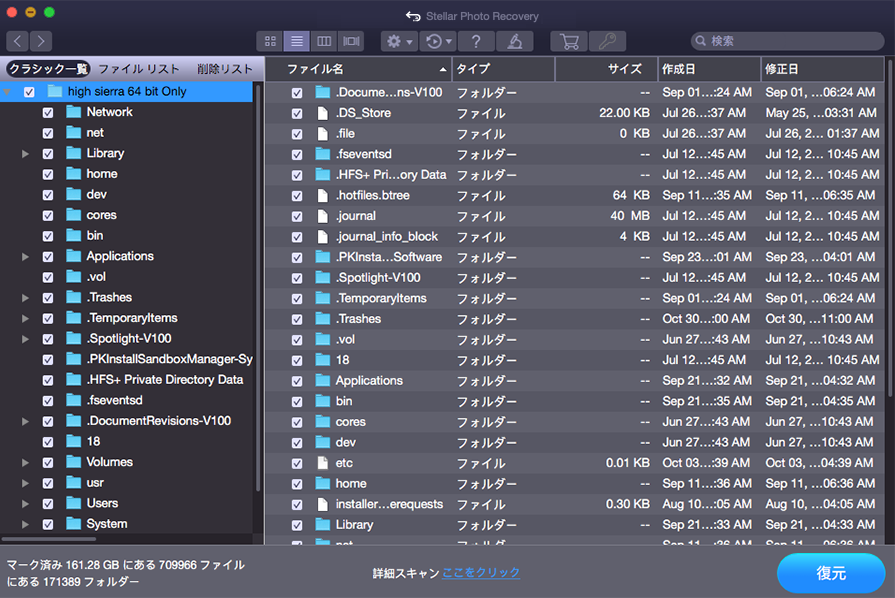This screenshot has width=895, height=598.
Task: Expand the Users folder in tree
Action: (x=25, y=504)
